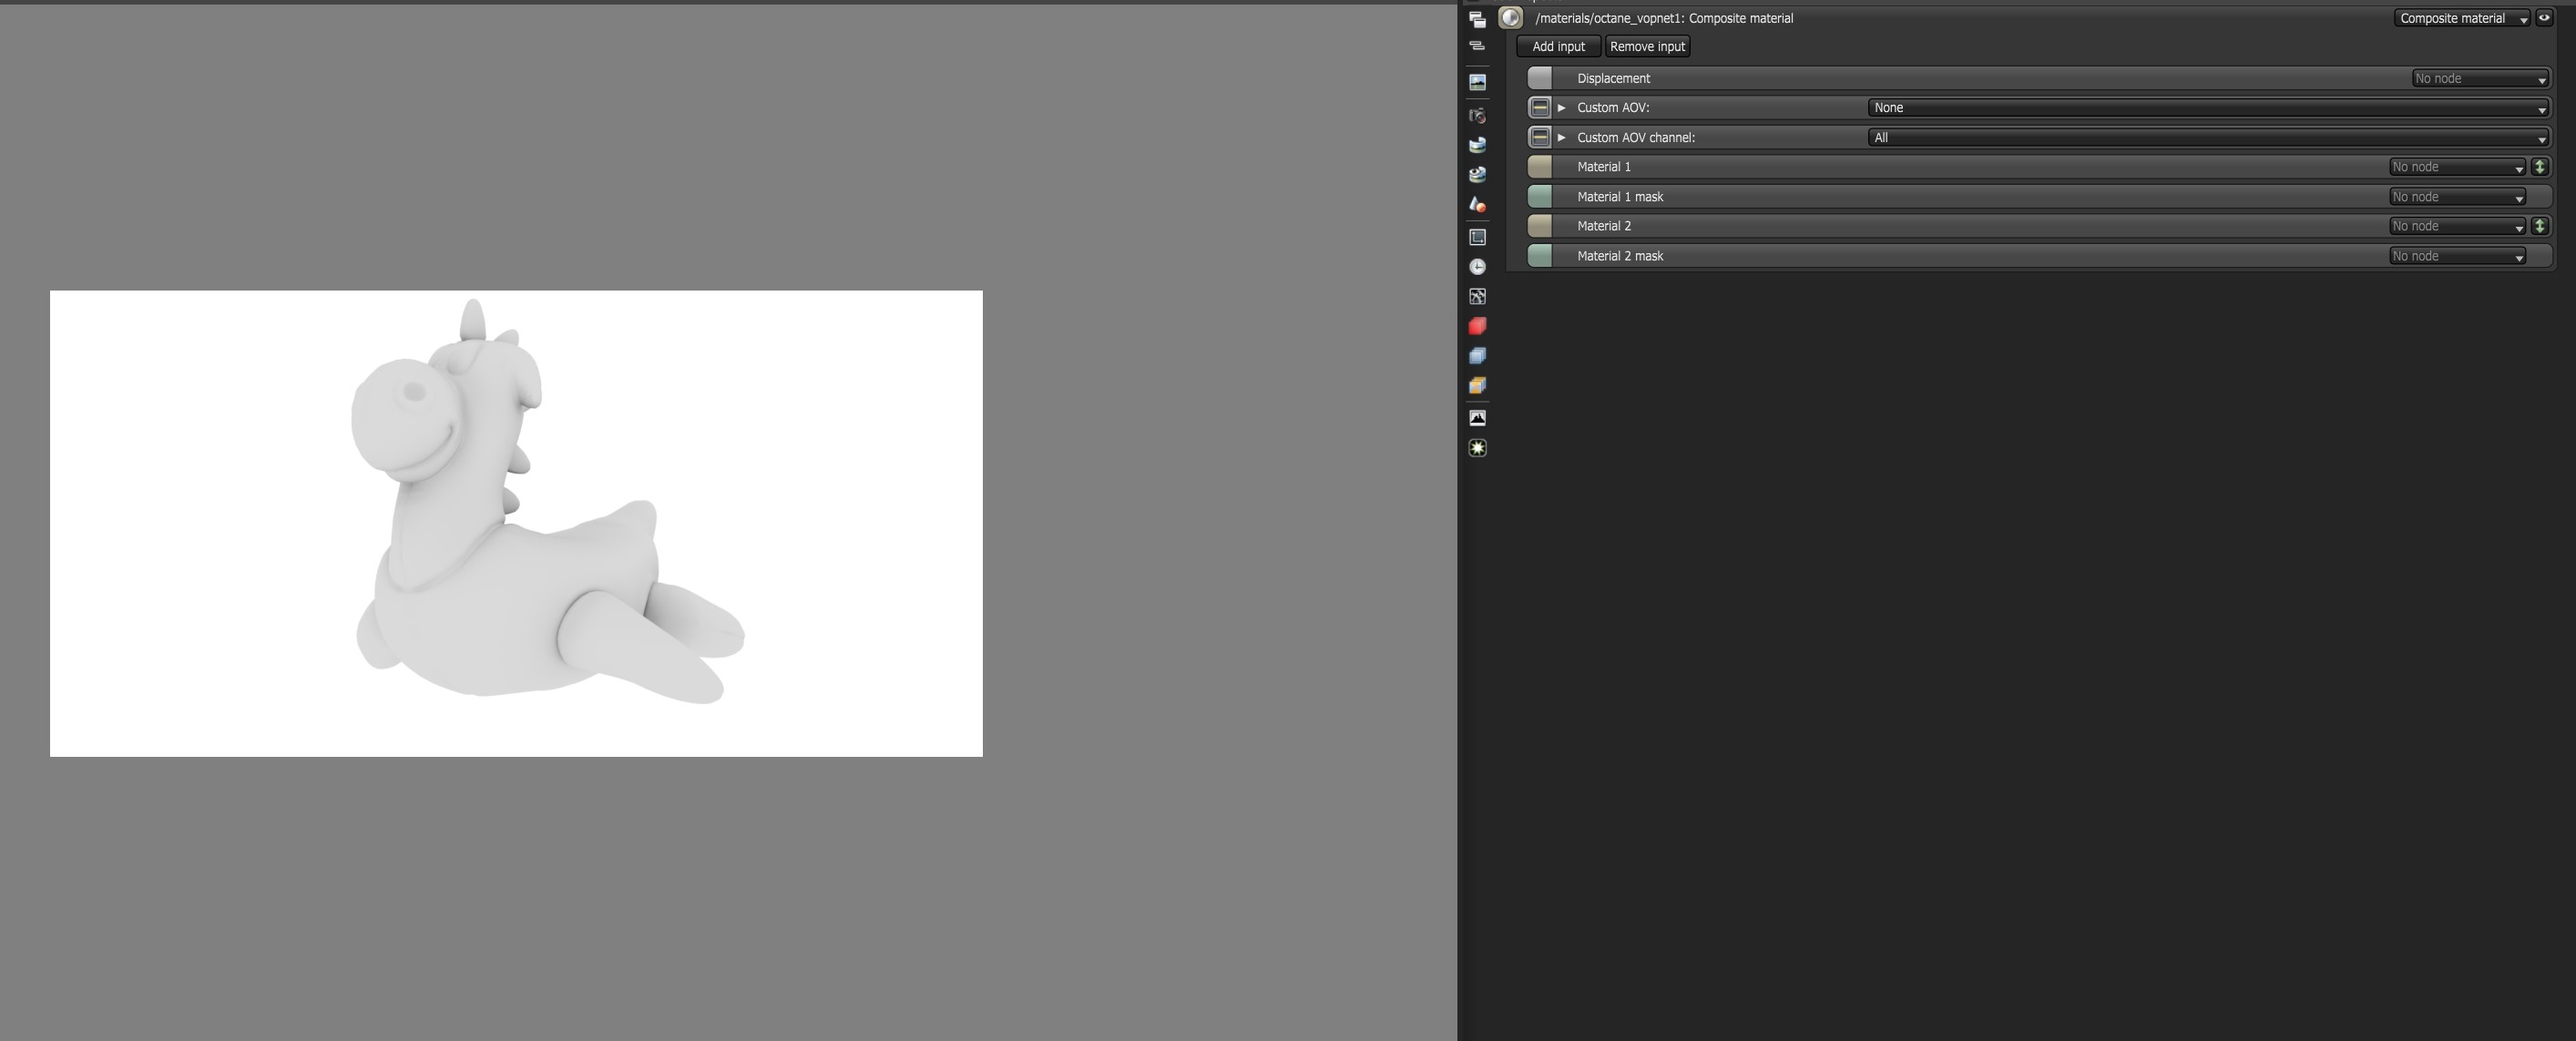This screenshot has width=2576, height=1041.
Task: Click the picture icon in sidebar
Action: [1477, 82]
